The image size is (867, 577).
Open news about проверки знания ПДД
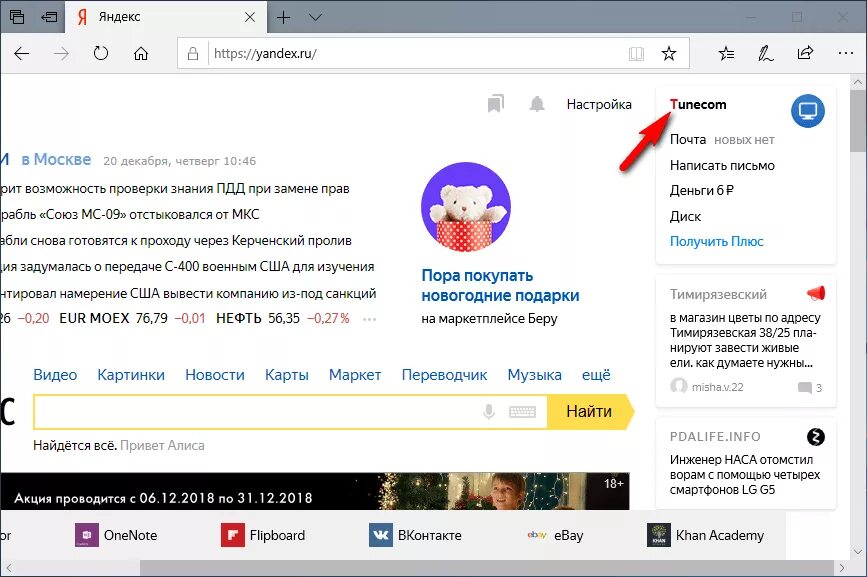175,188
